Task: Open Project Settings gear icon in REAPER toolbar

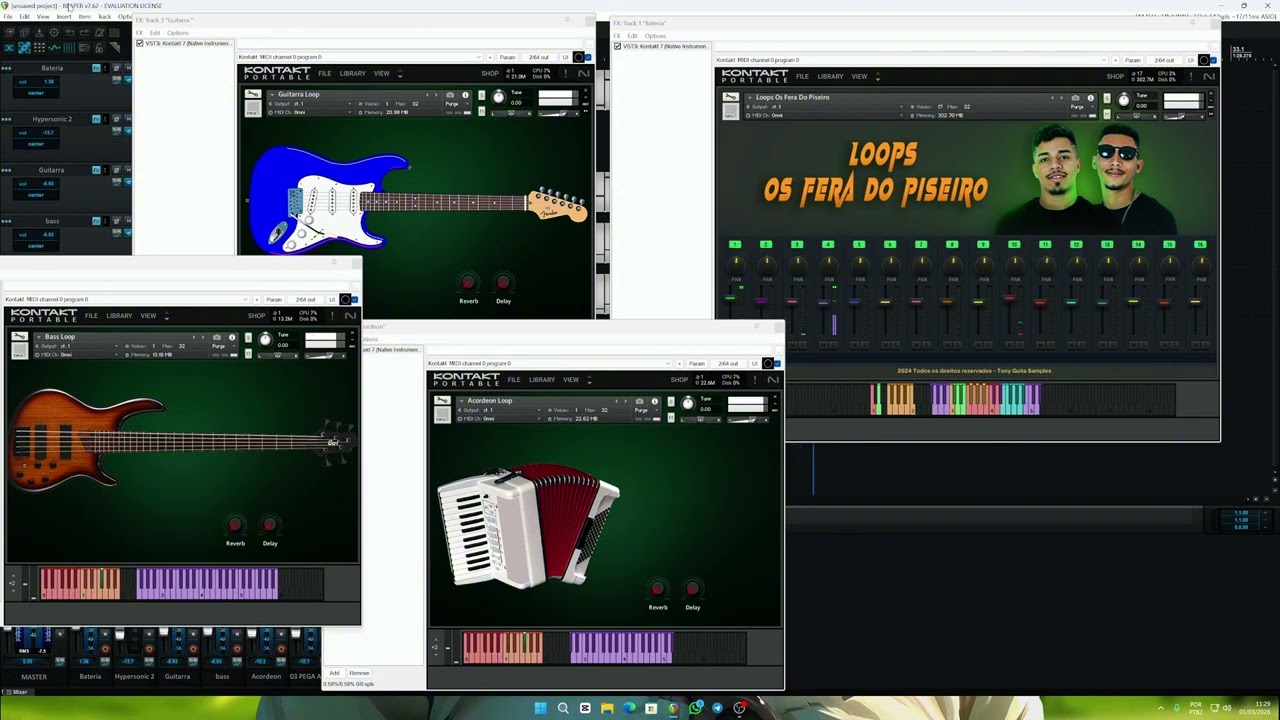Action: pos(54,32)
